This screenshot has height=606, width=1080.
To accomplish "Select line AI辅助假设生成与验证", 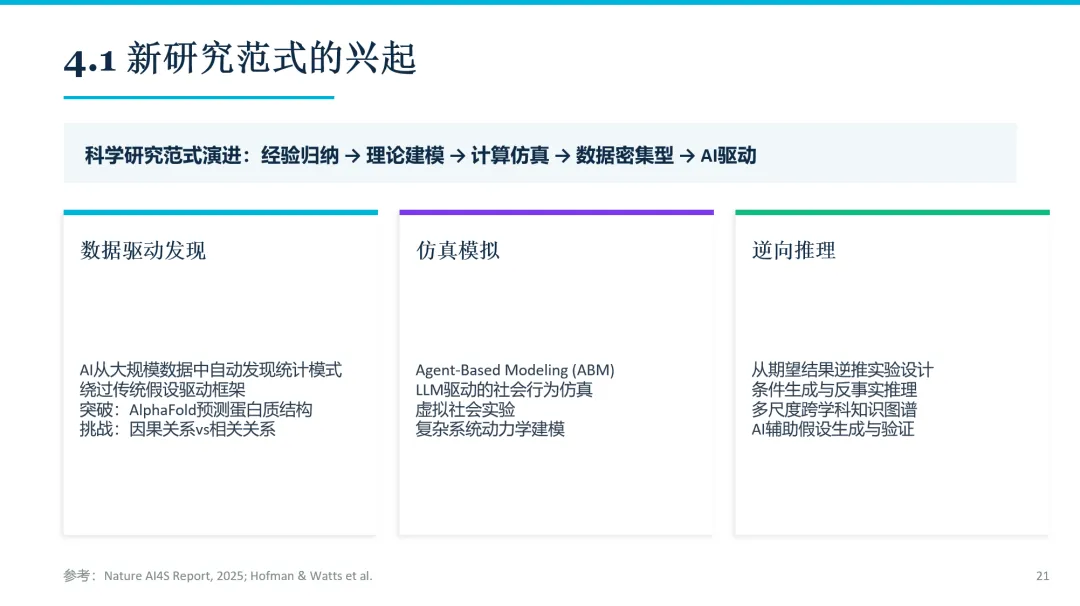I will [833, 430].
